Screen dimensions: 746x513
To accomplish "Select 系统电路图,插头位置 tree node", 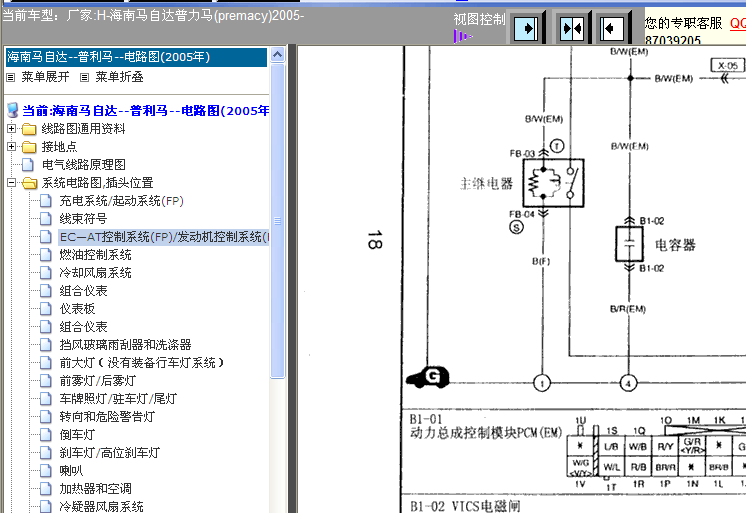I will [x=98, y=183].
